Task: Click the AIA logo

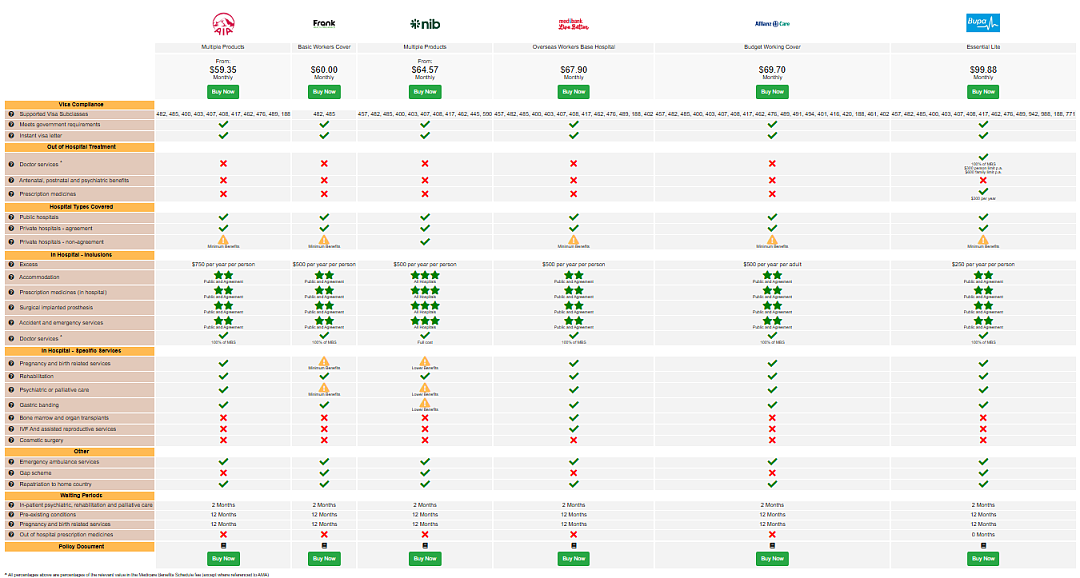Action: [x=223, y=24]
